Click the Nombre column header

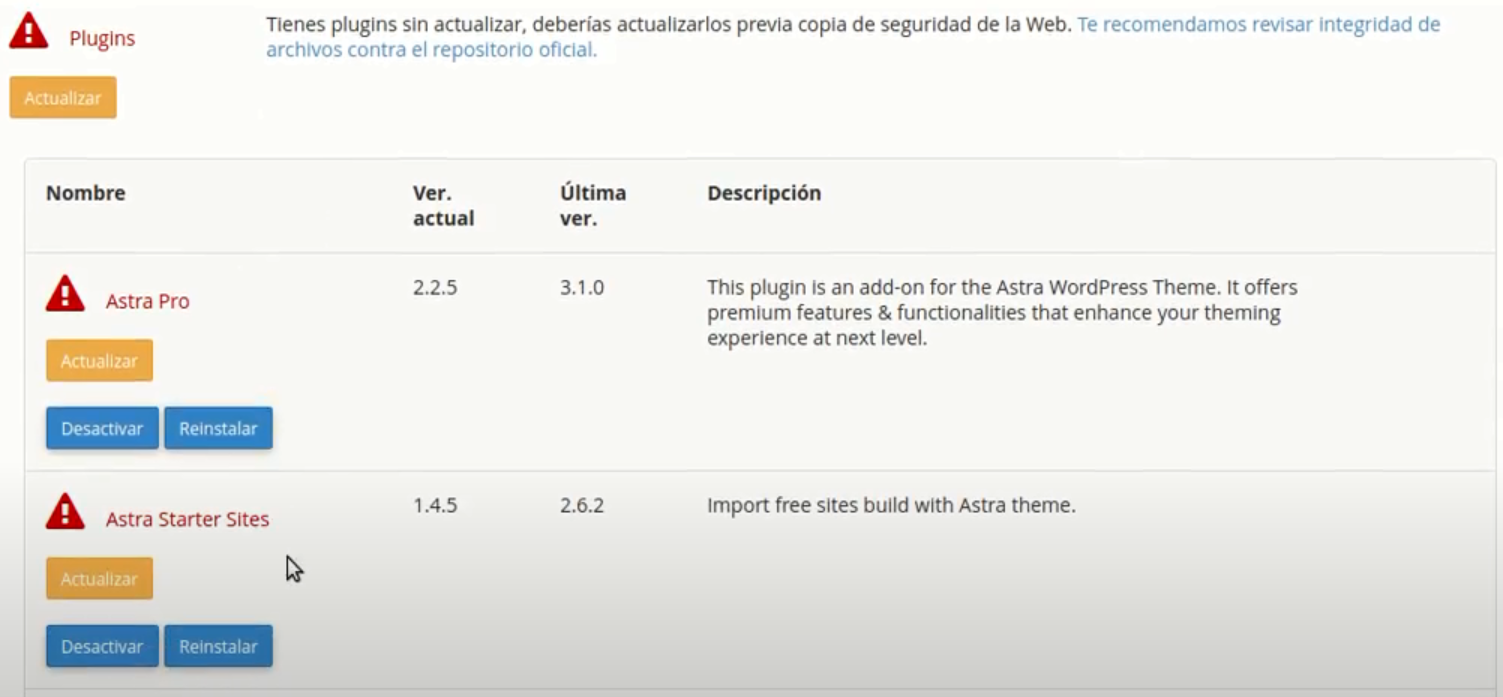[x=86, y=193]
